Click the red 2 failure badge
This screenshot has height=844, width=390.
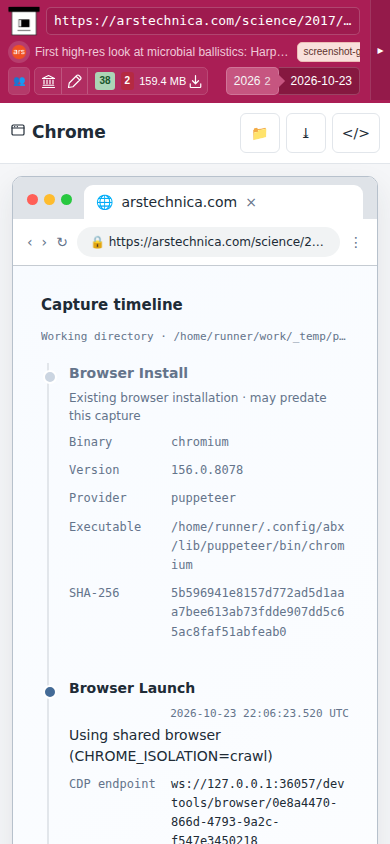127,81
